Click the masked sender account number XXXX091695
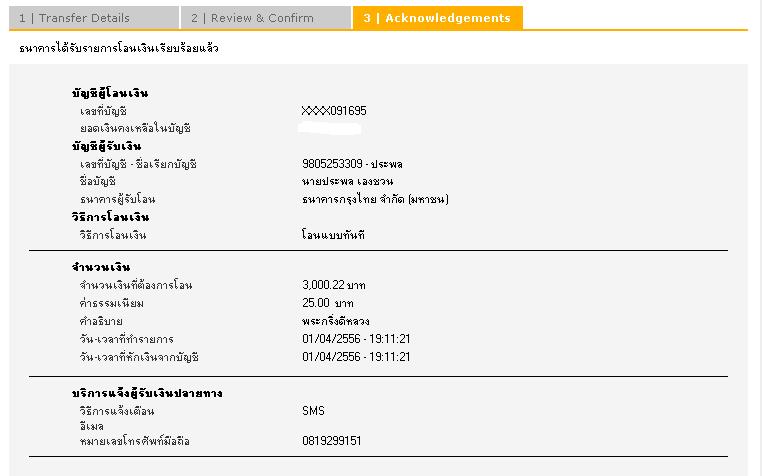 [x=334, y=111]
